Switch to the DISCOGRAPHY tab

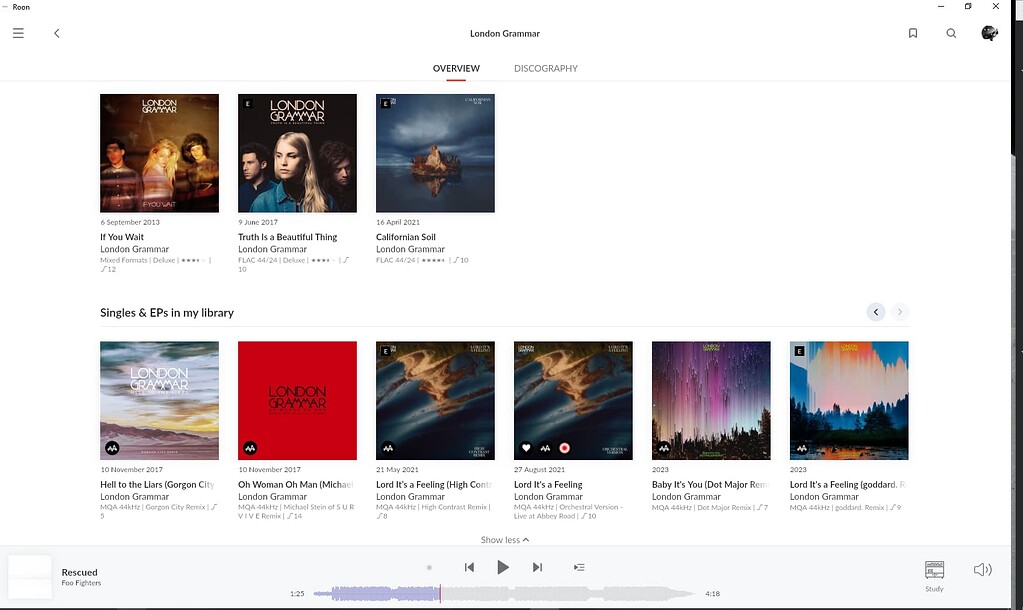(x=545, y=68)
